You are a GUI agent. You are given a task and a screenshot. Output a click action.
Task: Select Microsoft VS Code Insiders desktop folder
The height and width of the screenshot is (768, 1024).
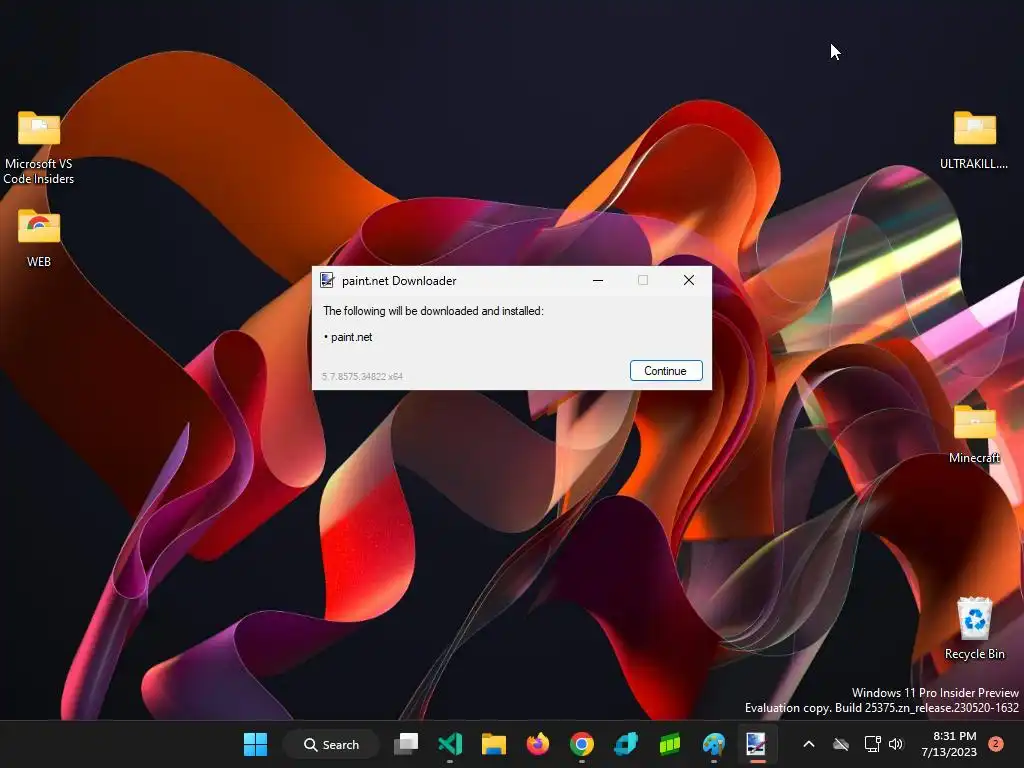(x=39, y=148)
